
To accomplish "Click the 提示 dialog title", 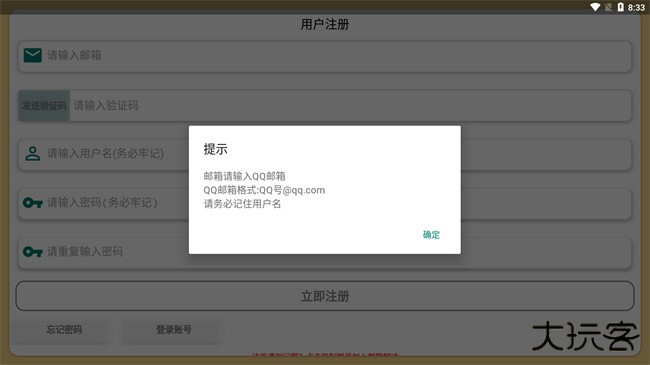I will point(215,149).
